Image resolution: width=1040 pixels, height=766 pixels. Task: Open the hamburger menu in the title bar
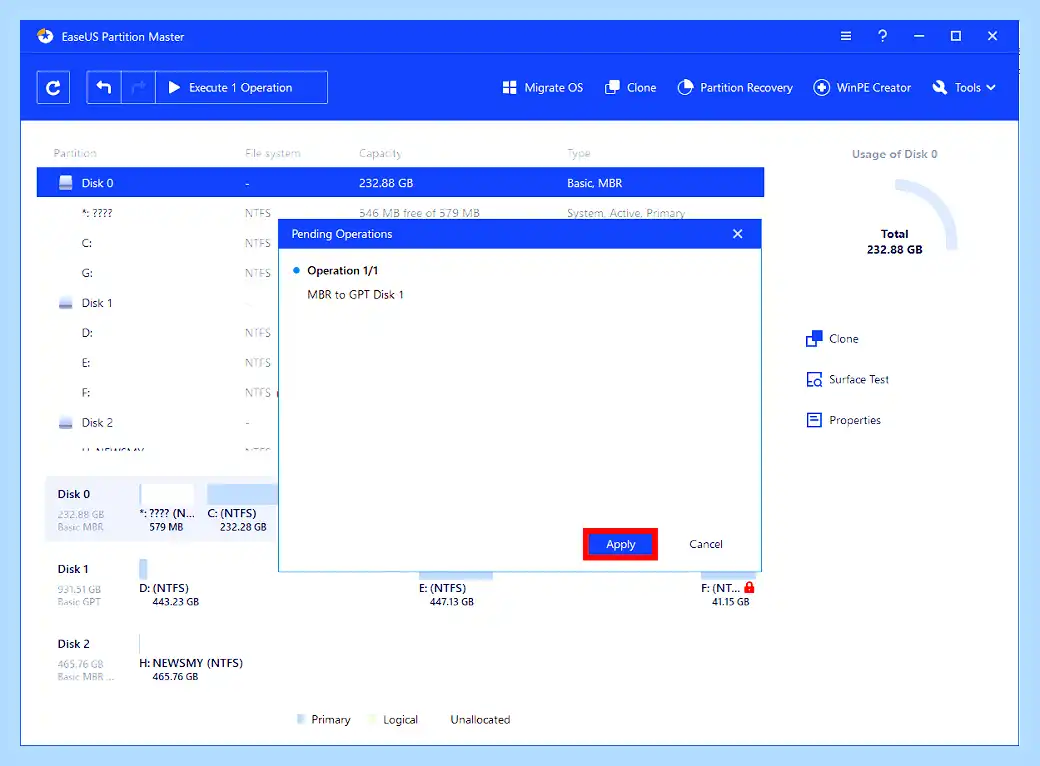[x=846, y=36]
